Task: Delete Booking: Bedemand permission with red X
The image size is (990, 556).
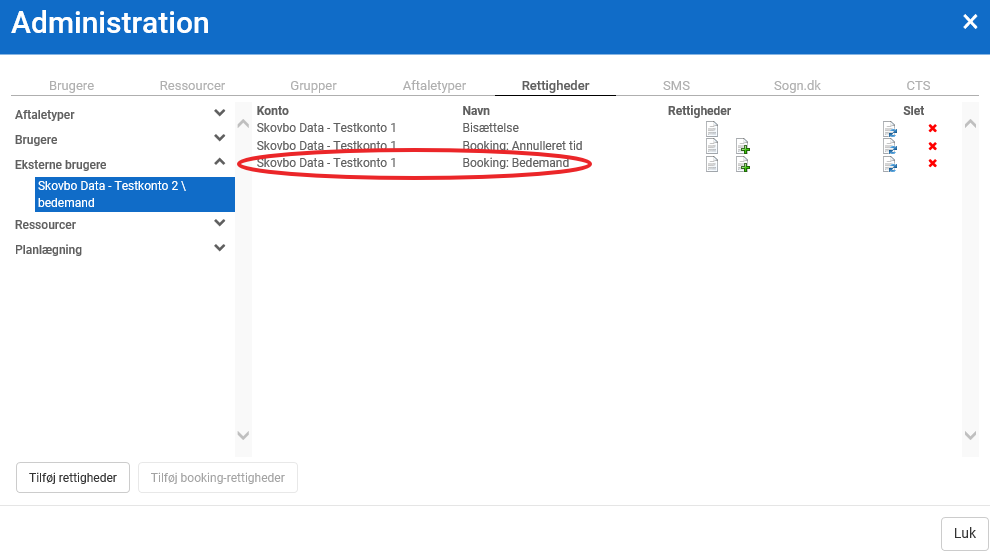Action: [x=933, y=163]
